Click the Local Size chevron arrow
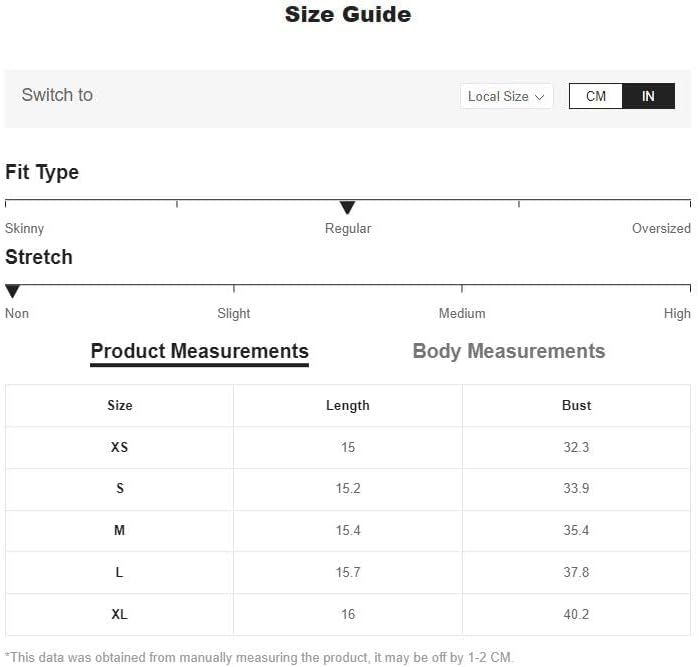 tap(540, 97)
